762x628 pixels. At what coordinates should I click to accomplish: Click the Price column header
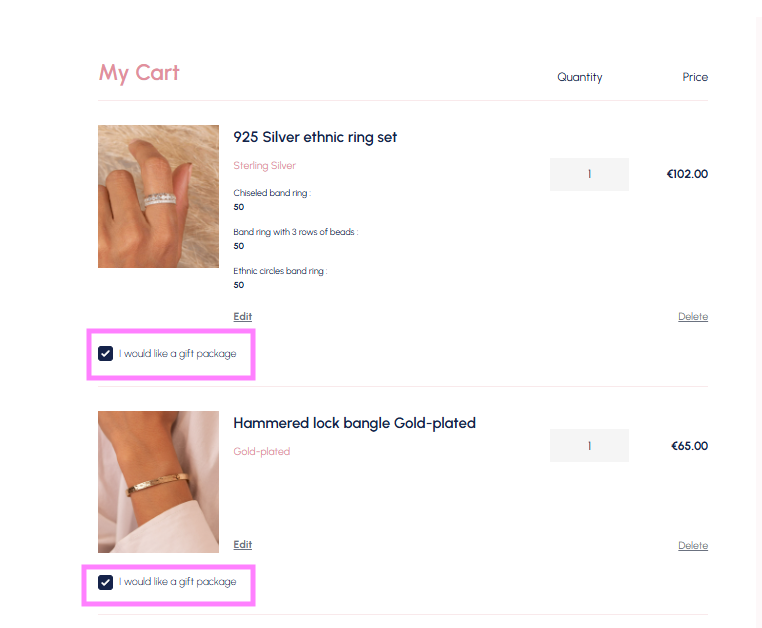(695, 77)
